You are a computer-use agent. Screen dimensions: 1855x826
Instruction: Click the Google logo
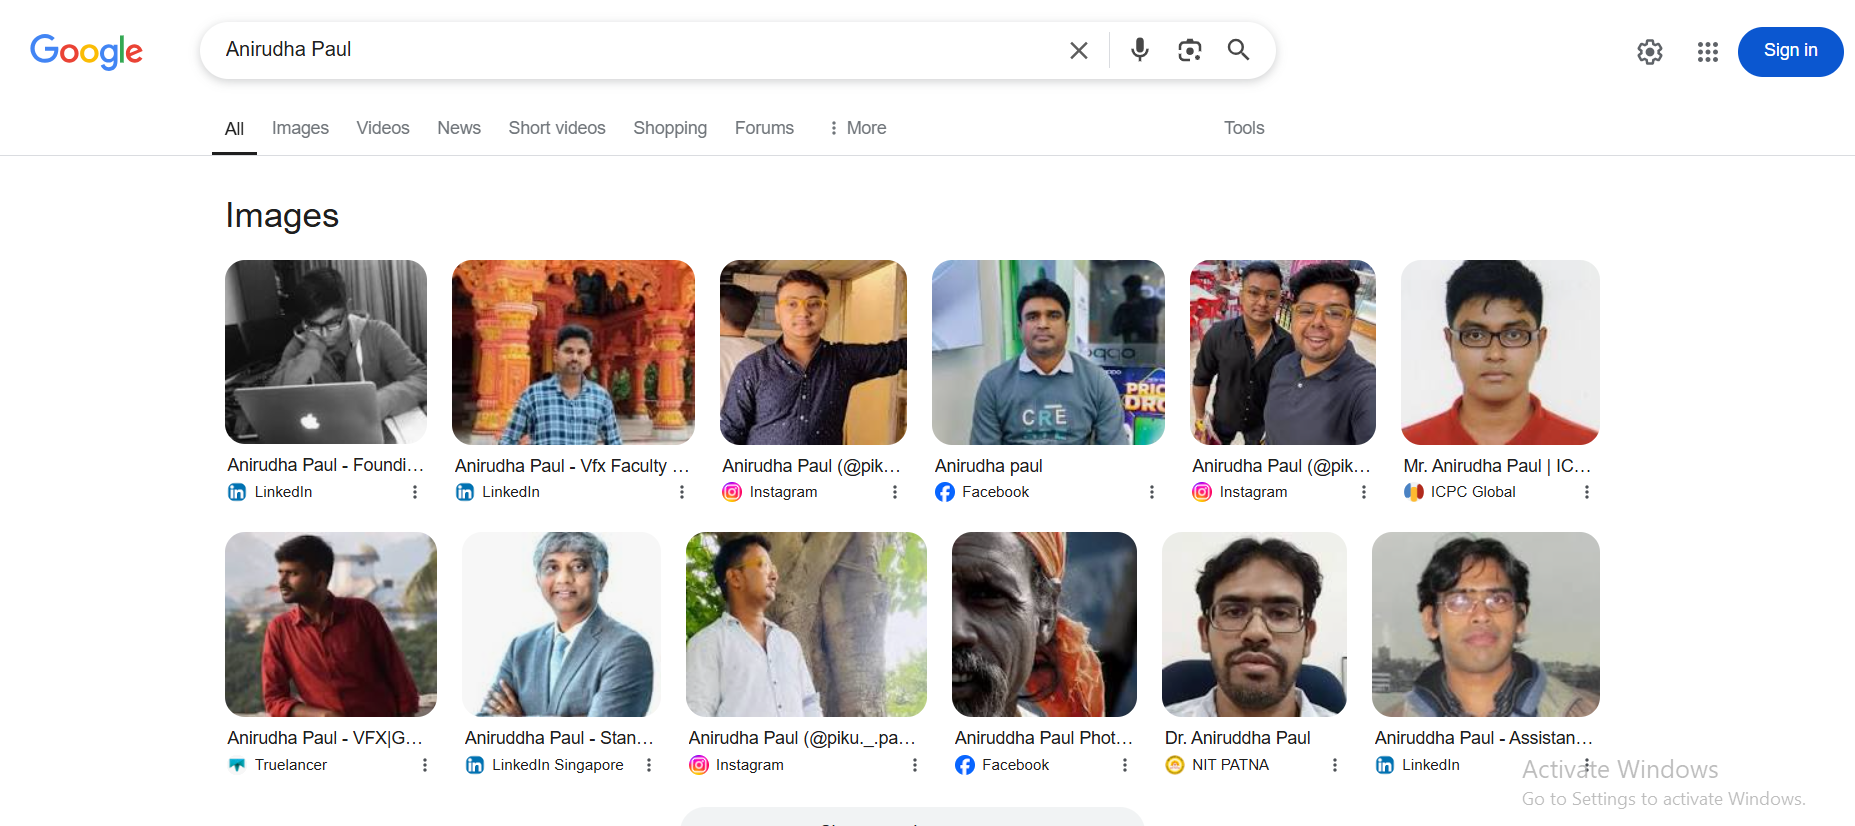pos(86,51)
